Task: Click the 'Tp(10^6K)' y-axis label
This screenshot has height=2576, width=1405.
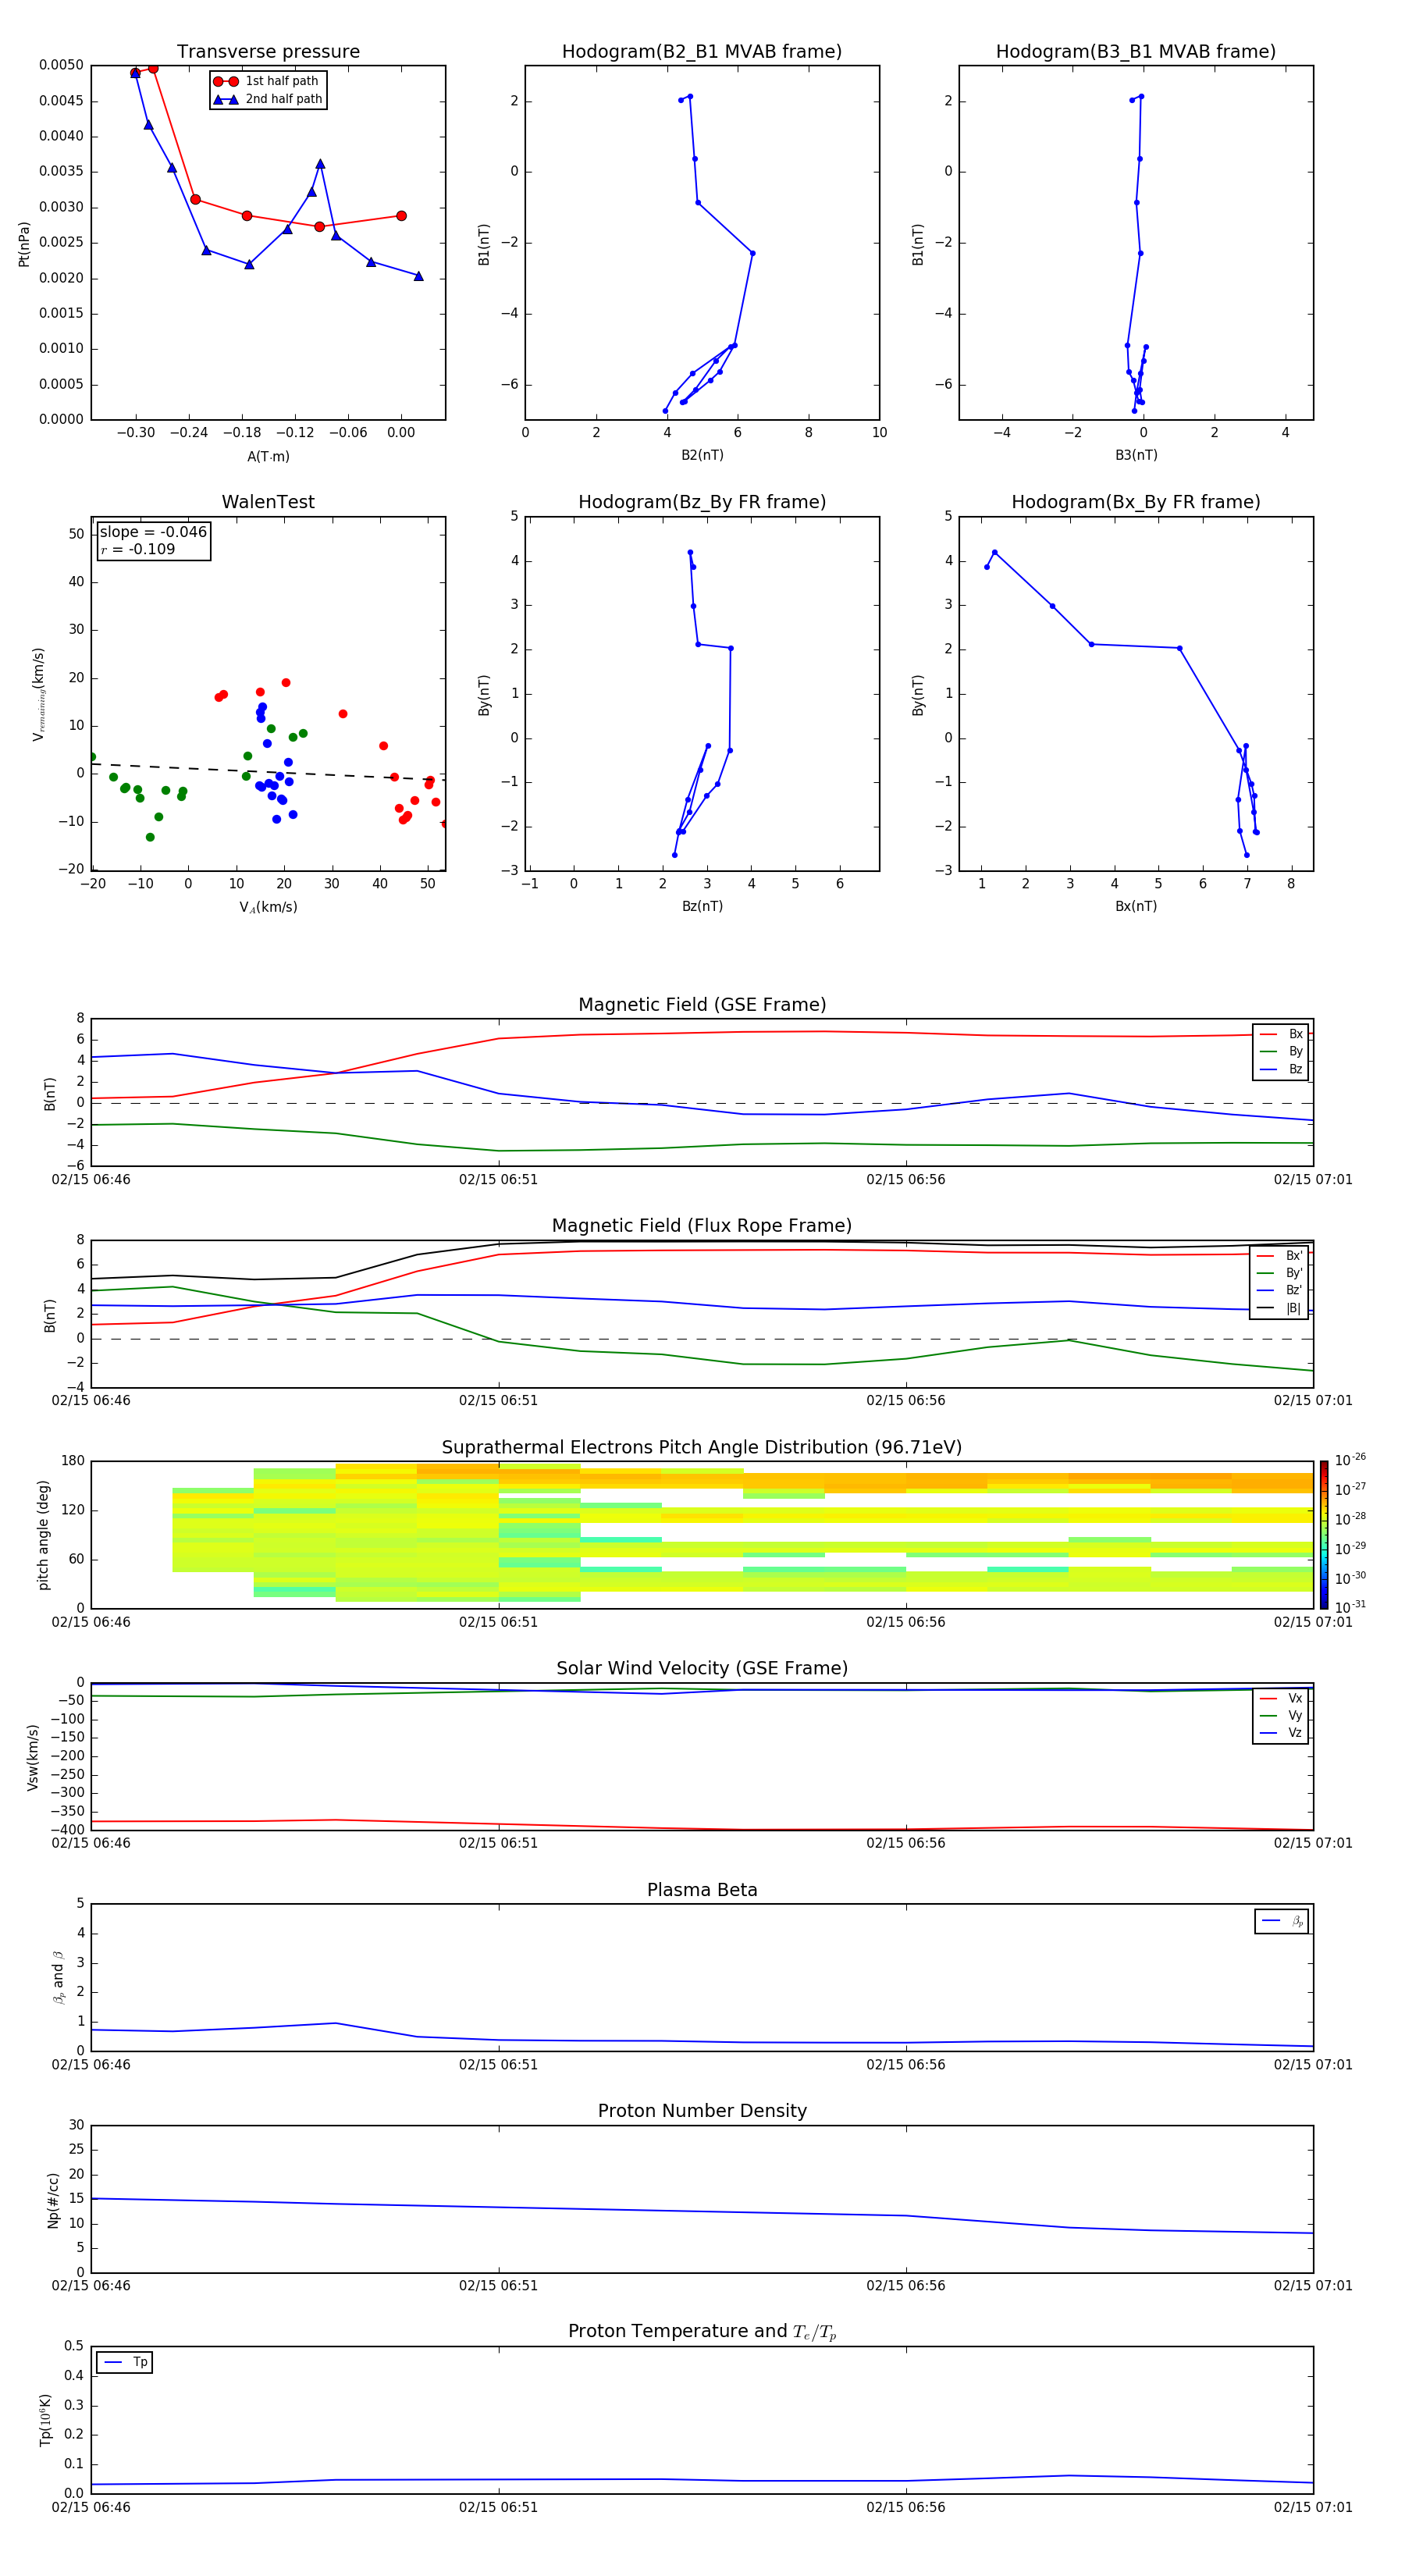Action: (45, 2420)
